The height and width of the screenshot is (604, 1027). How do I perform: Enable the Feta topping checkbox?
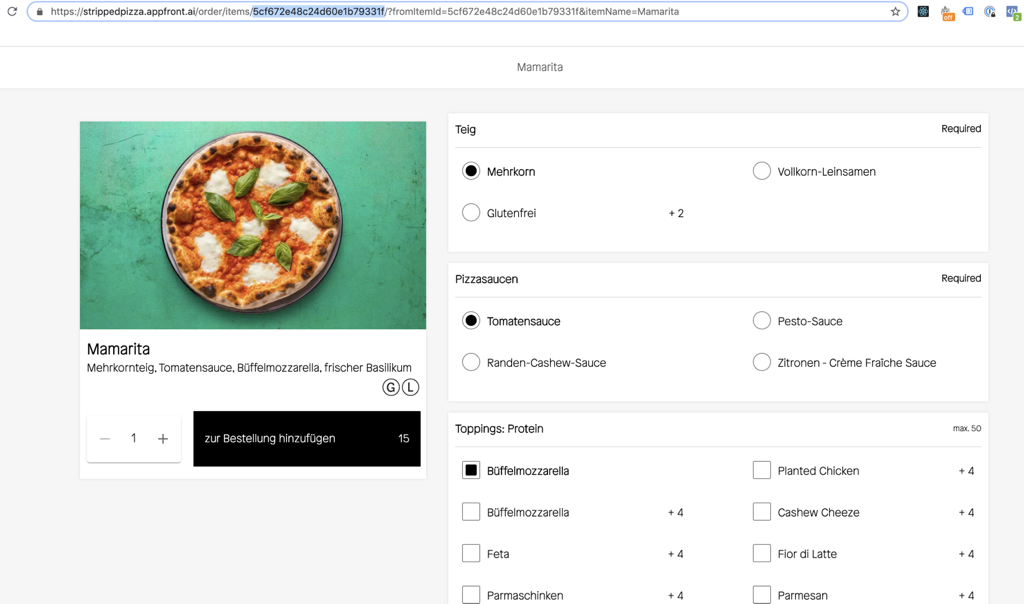(471, 554)
